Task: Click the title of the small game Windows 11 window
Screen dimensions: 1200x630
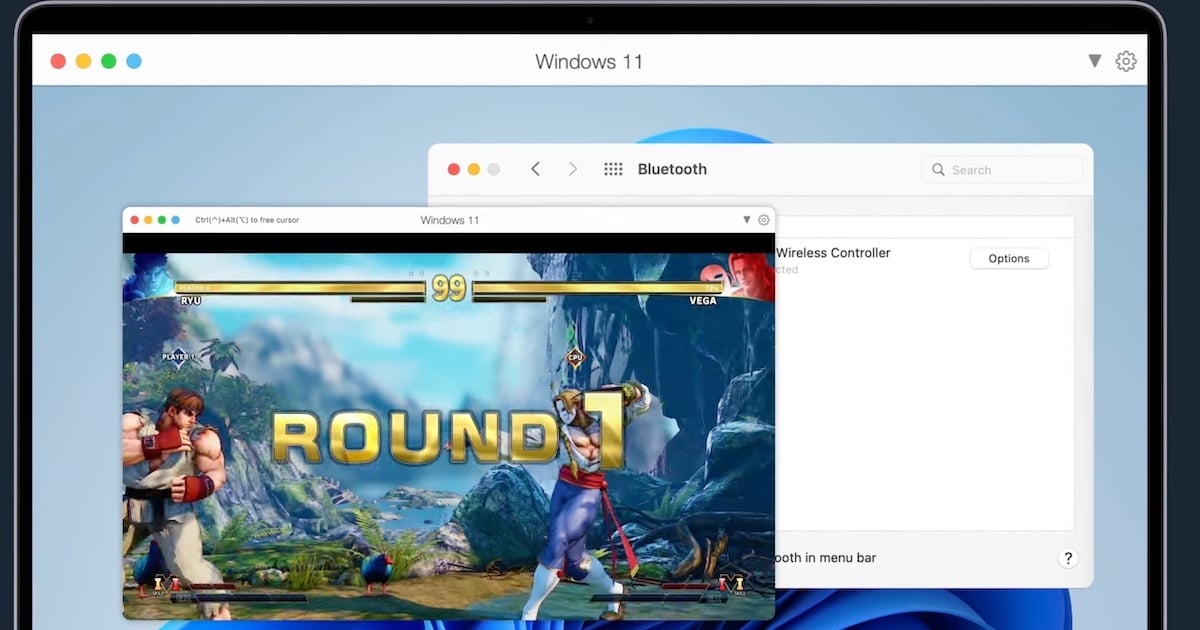Action: [x=450, y=220]
